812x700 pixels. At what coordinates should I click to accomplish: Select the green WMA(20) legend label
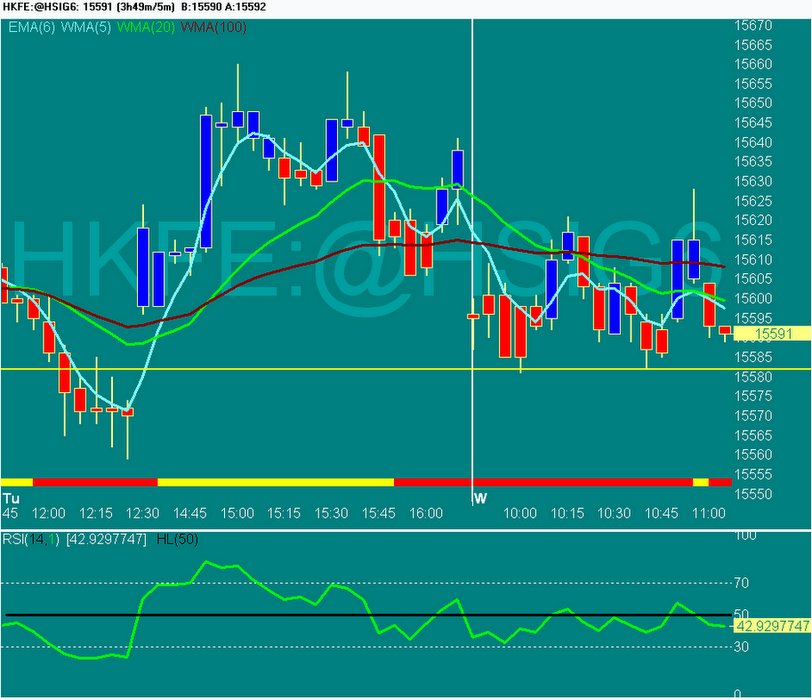click(x=146, y=27)
